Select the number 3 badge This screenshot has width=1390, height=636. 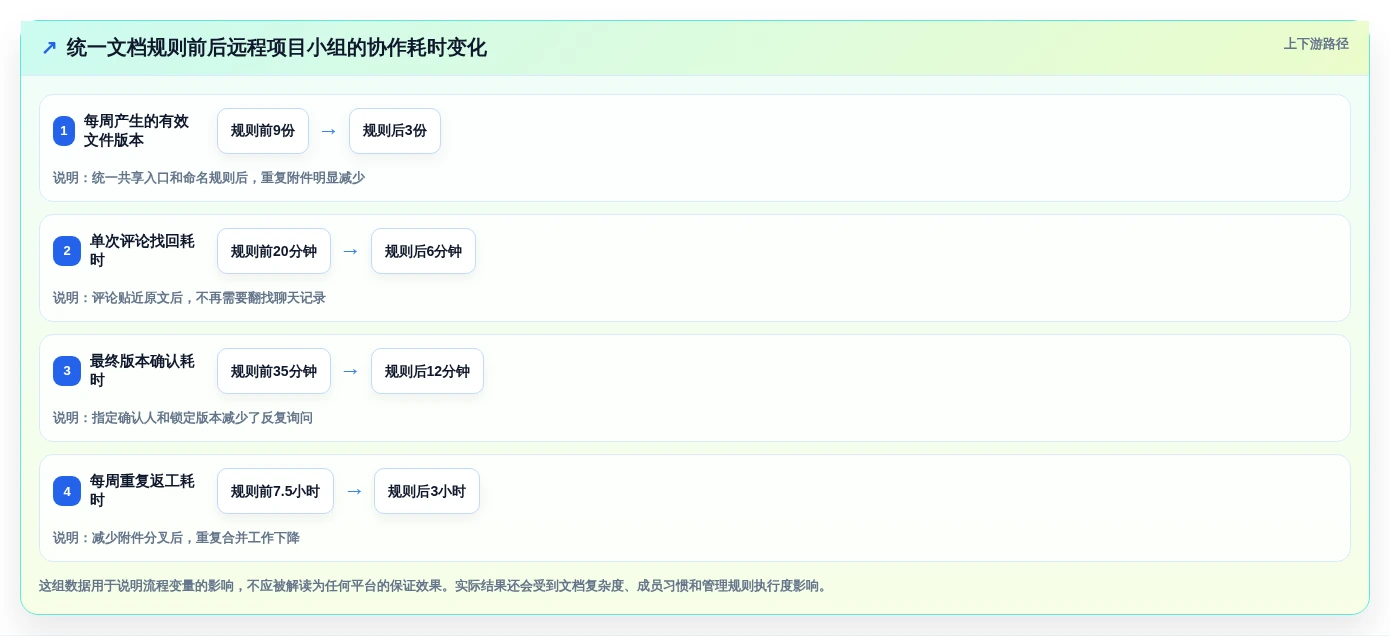[x=67, y=371]
